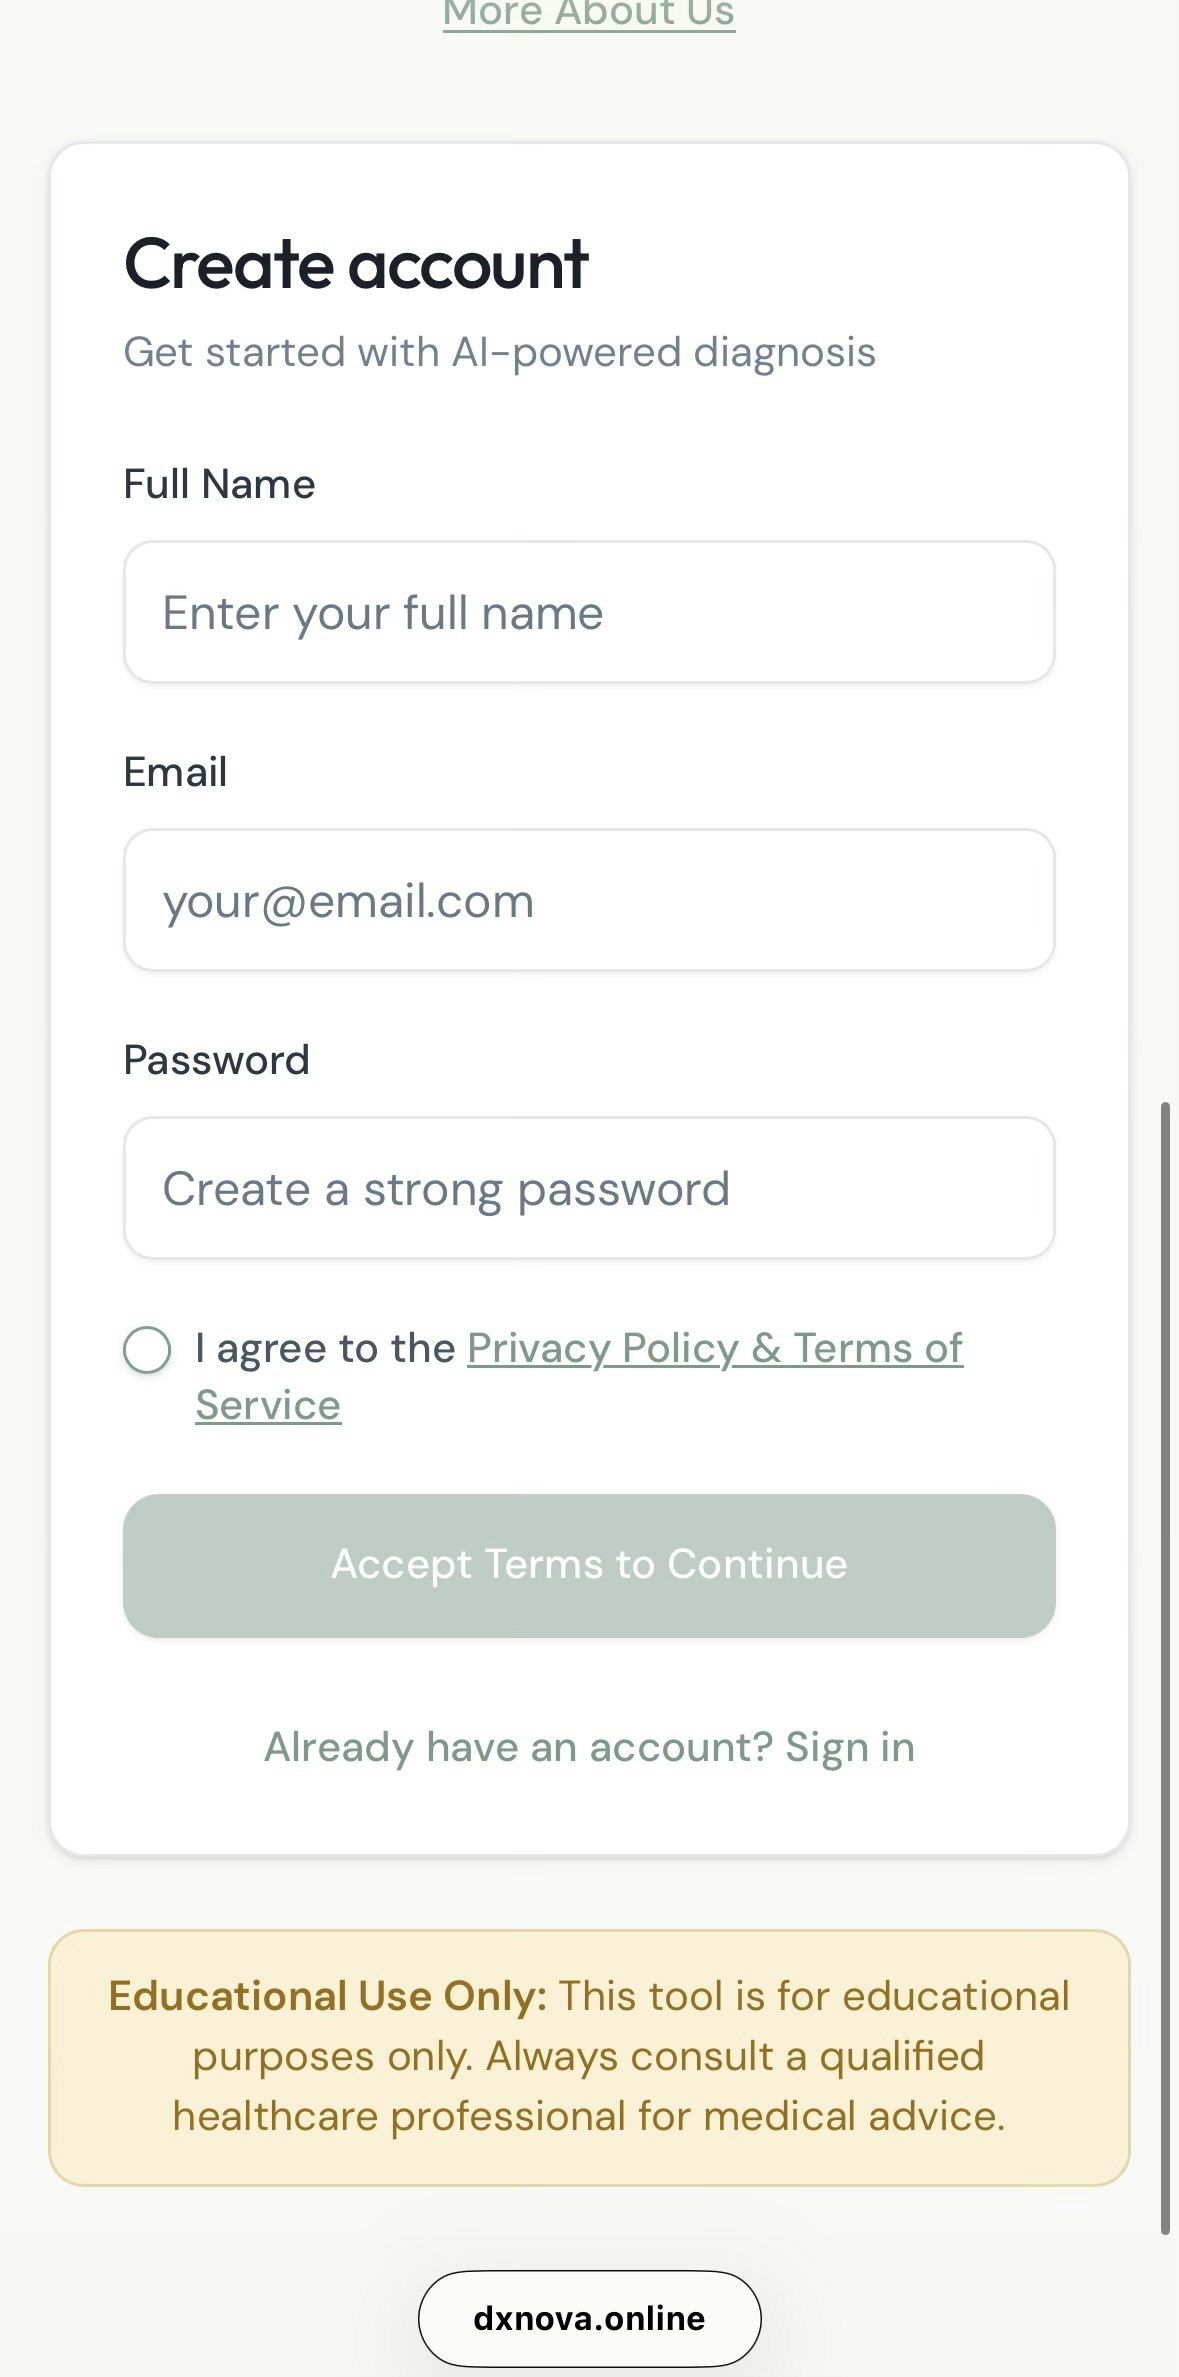1179x2377 pixels.
Task: Click the healthcare professional disclaimer sentence
Action: (589, 2116)
